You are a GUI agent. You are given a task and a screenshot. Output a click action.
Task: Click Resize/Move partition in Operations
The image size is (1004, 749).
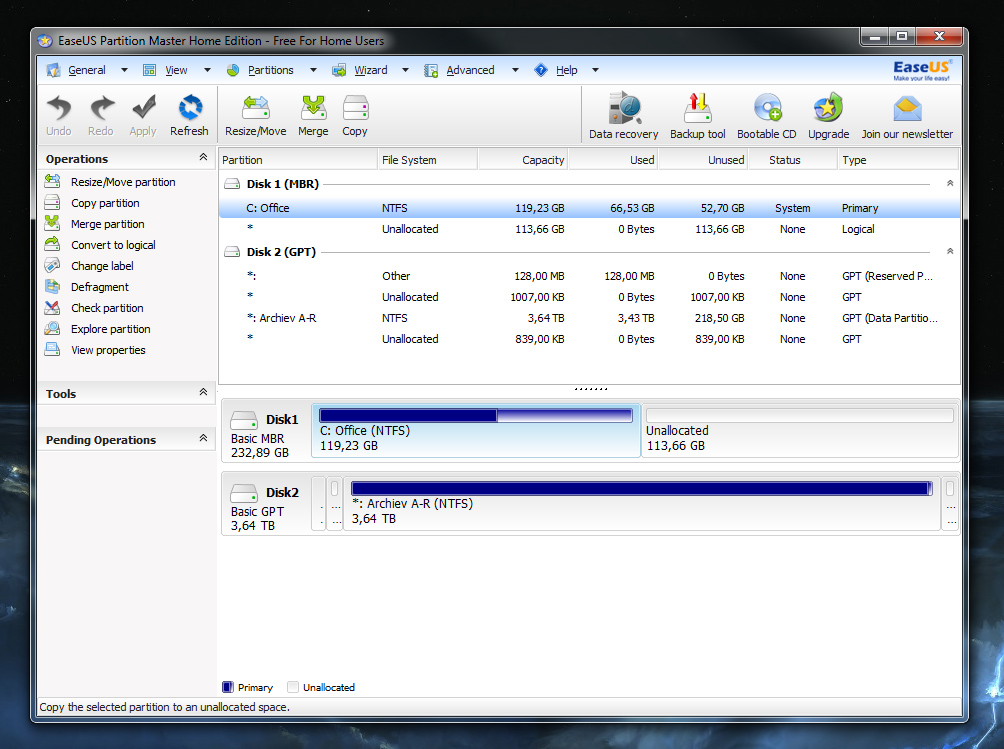pyautogui.click(x=123, y=182)
